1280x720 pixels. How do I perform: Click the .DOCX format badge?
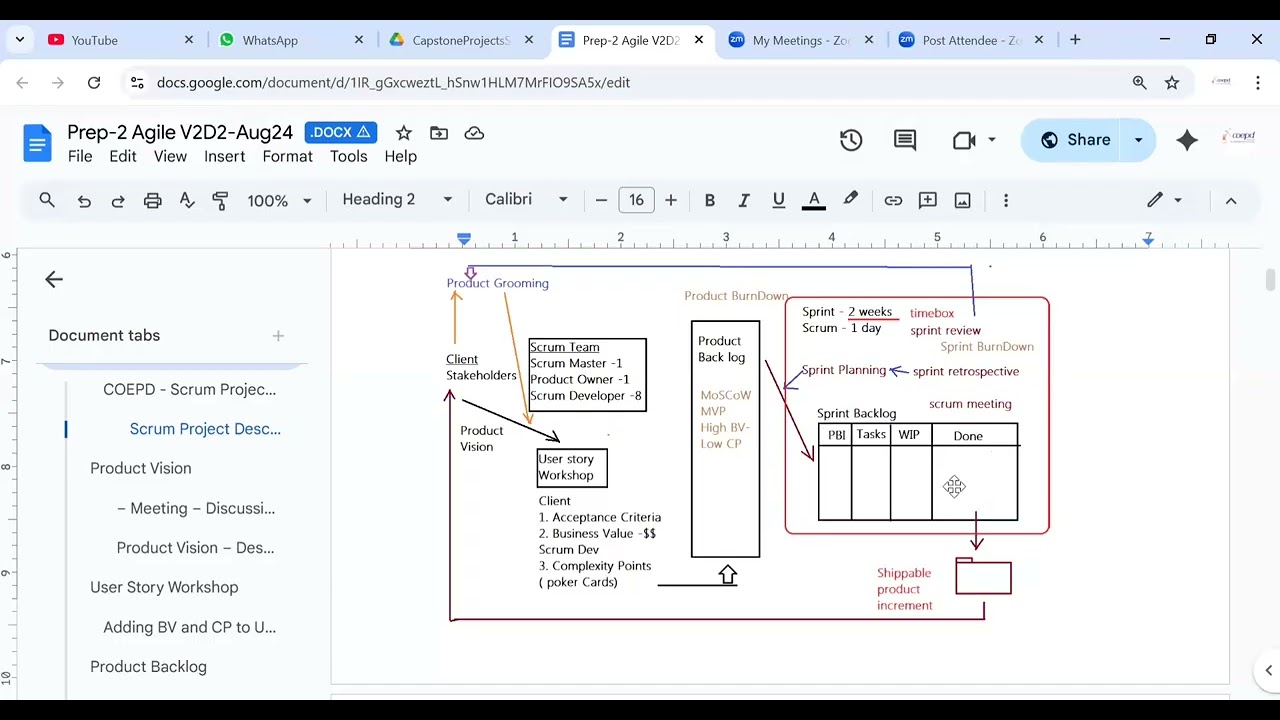(341, 133)
